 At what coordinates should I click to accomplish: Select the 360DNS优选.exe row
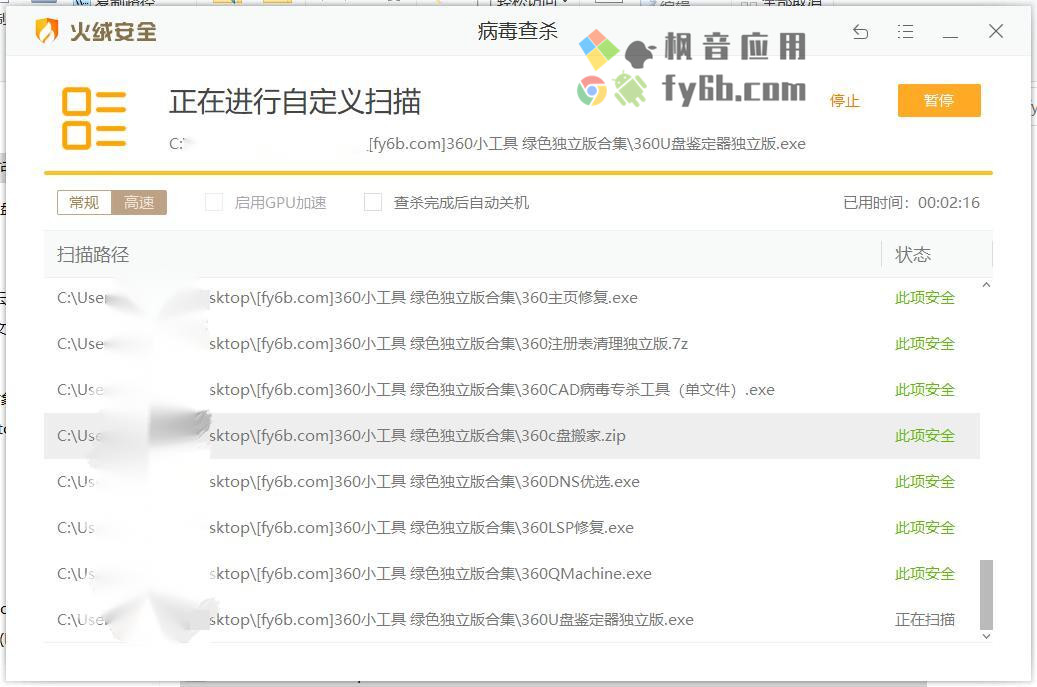pyautogui.click(x=512, y=481)
